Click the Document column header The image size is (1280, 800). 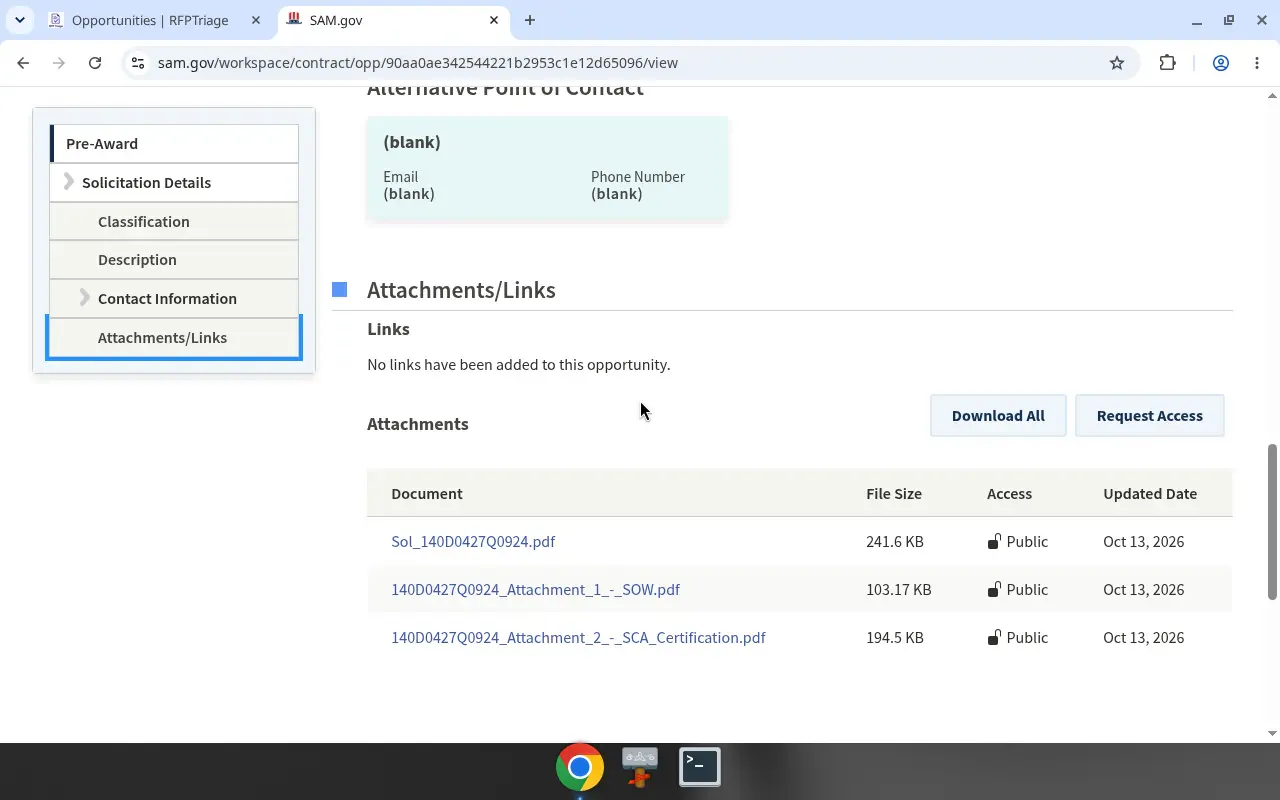pos(427,493)
